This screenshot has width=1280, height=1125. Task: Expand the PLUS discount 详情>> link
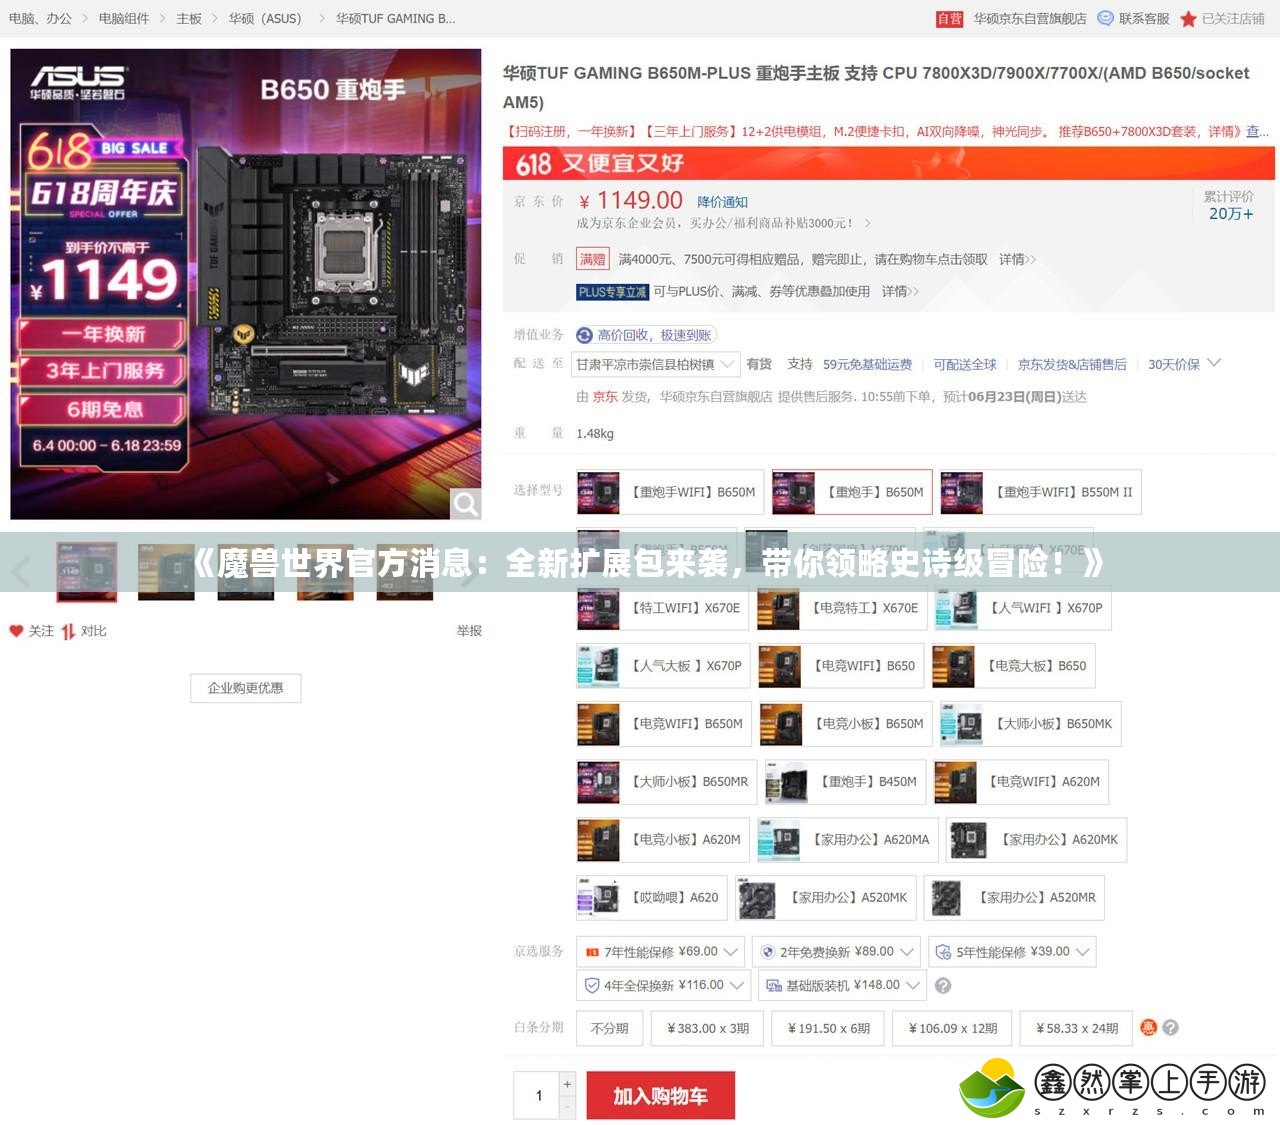coord(900,292)
